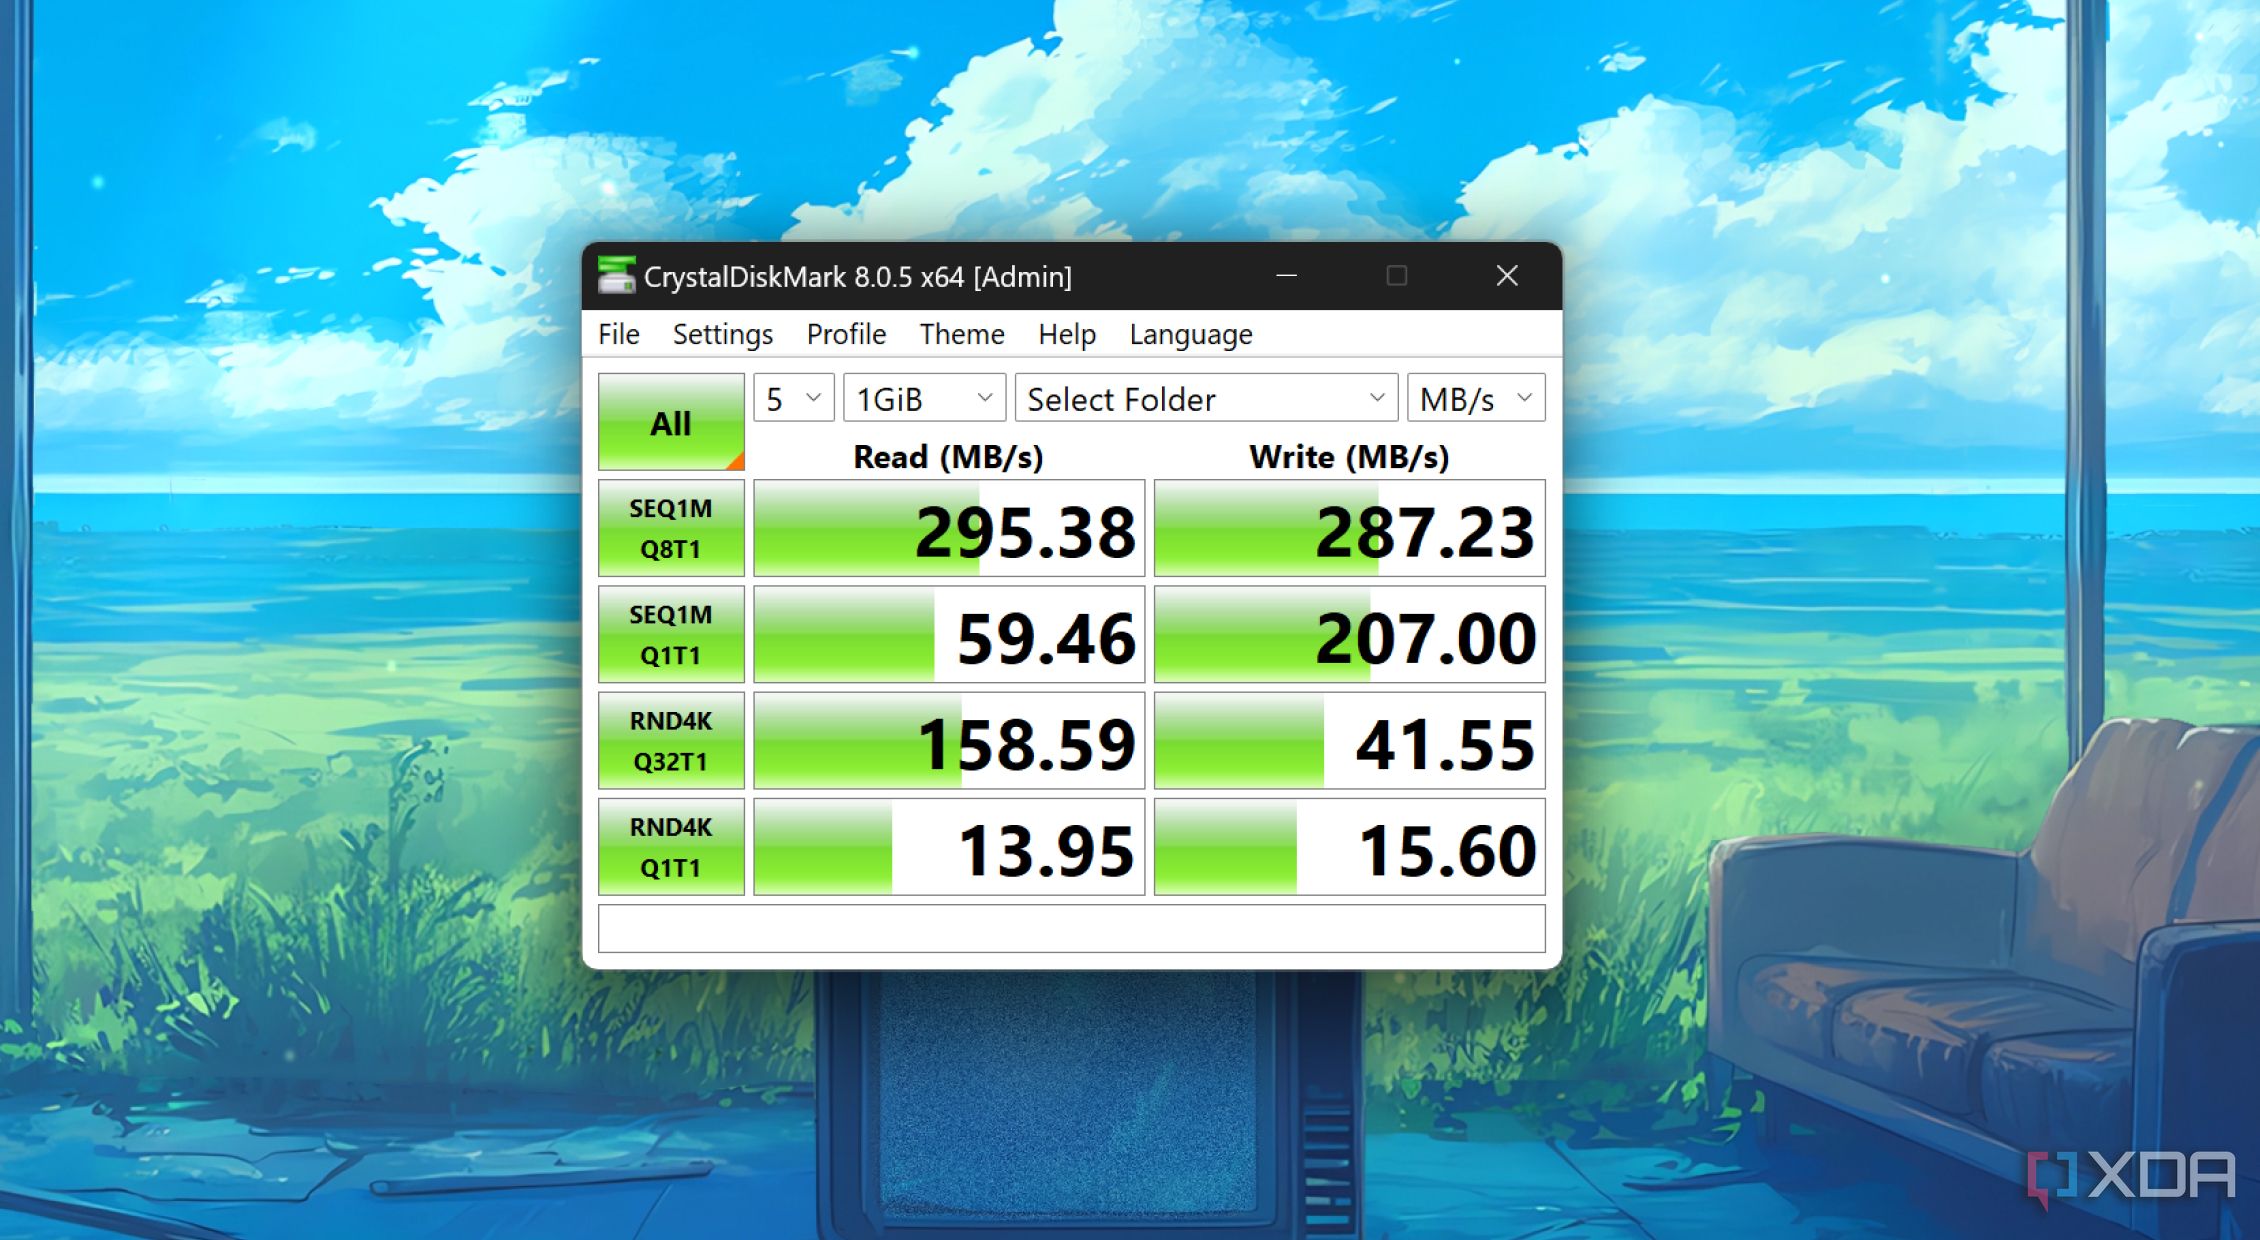Start all benchmarks with the All button
Screen dimensions: 2260x1240
pos(671,422)
